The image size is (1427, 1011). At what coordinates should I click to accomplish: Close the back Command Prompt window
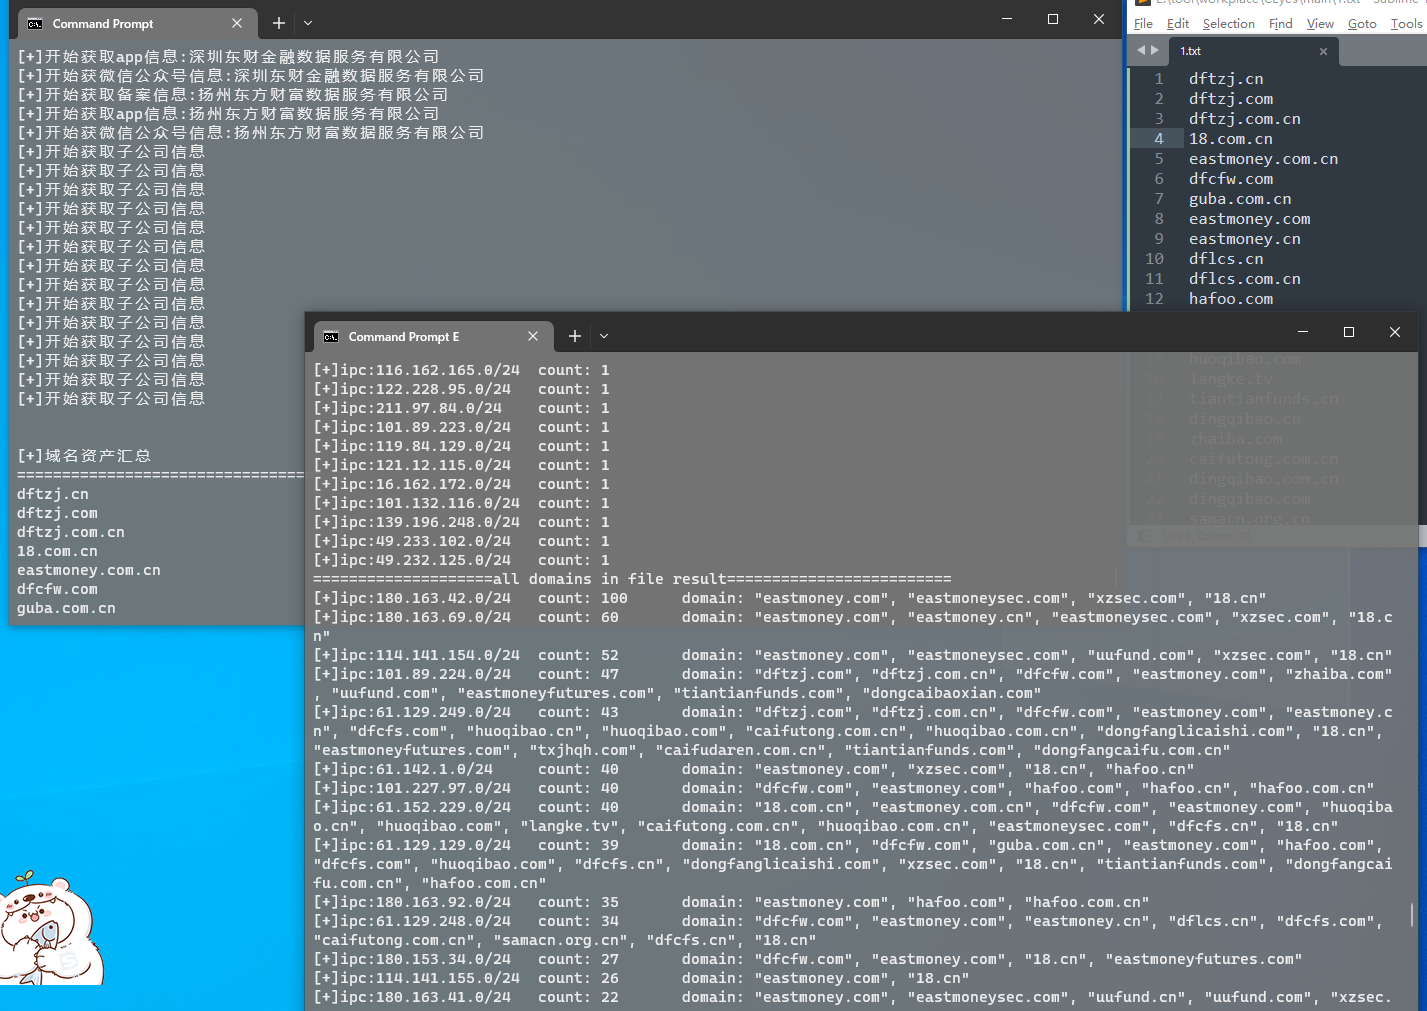pyautogui.click(x=1099, y=19)
